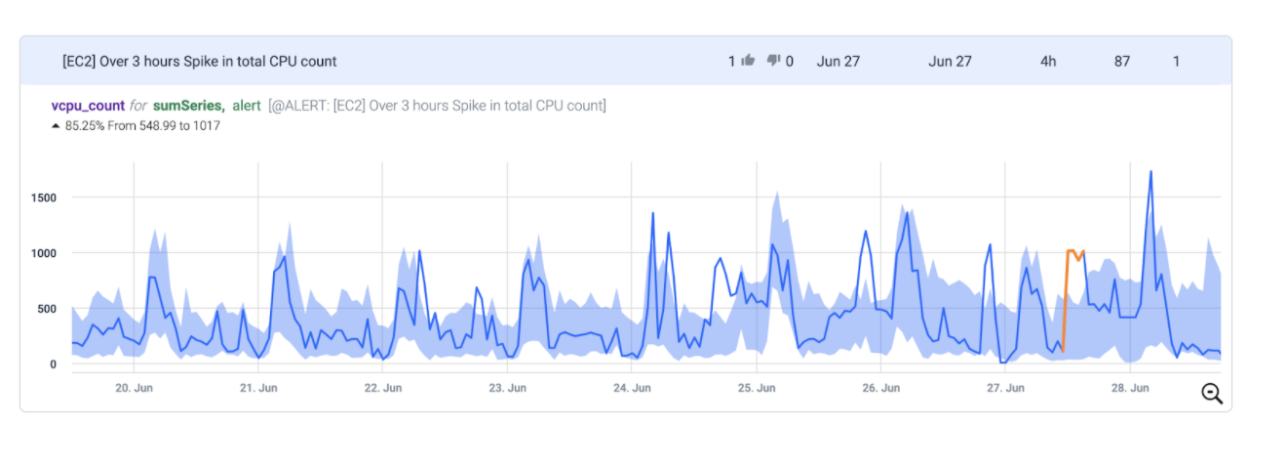Click the zoom magnifier icon on chart
Screen dimensions: 1262x462
click(x=1212, y=394)
